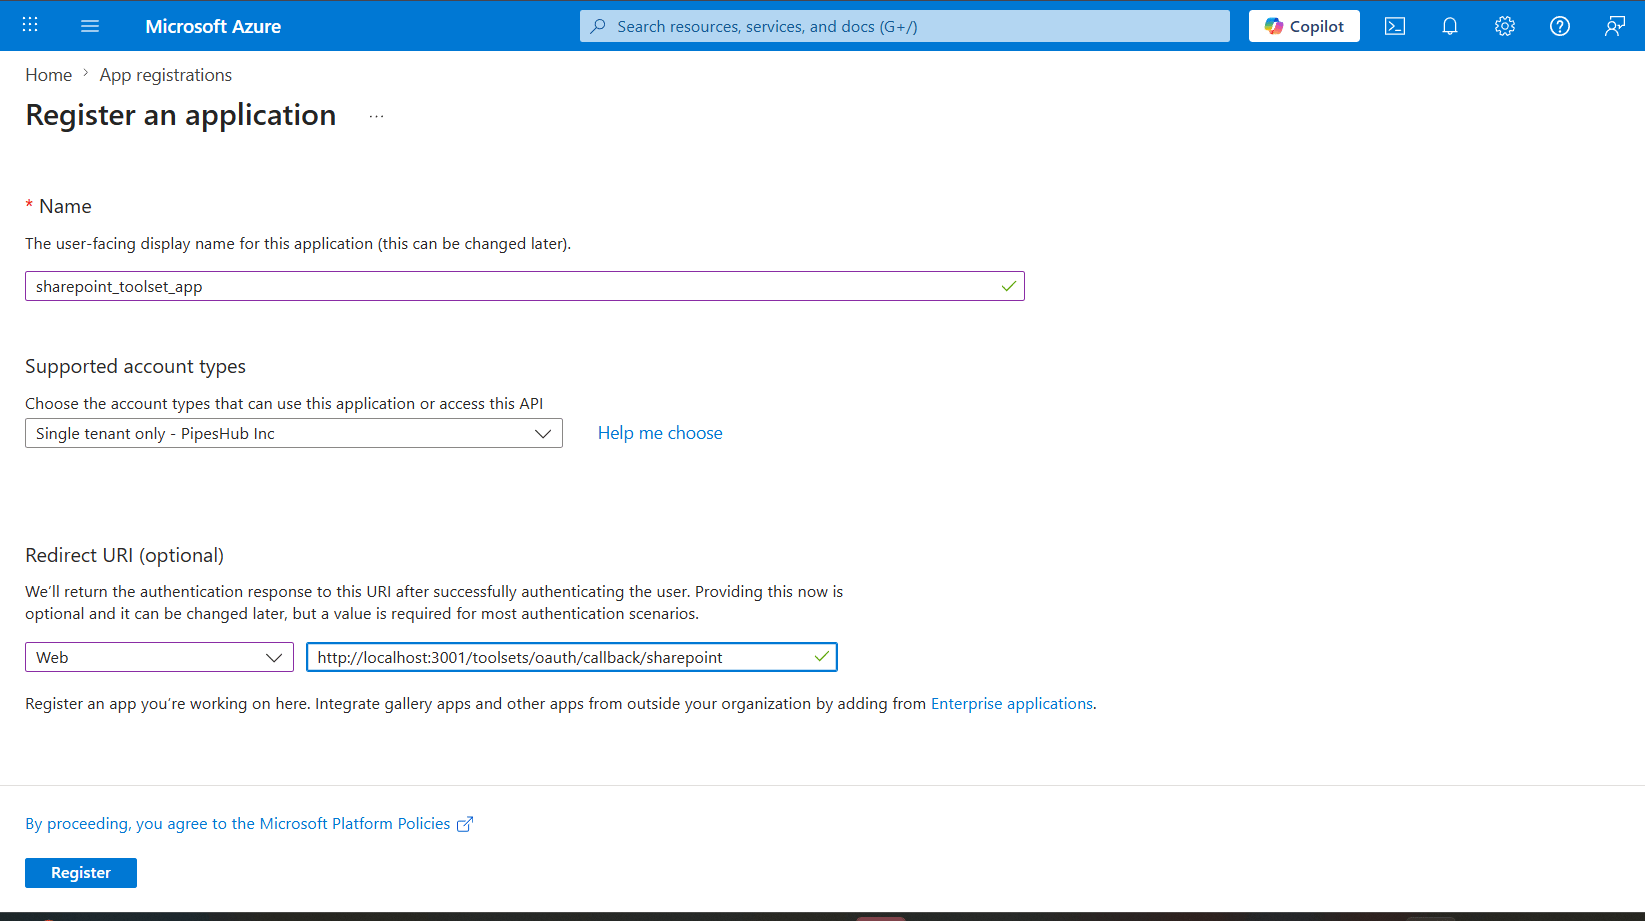Go to Home breadcrumb
1645x921 pixels.
tap(48, 75)
